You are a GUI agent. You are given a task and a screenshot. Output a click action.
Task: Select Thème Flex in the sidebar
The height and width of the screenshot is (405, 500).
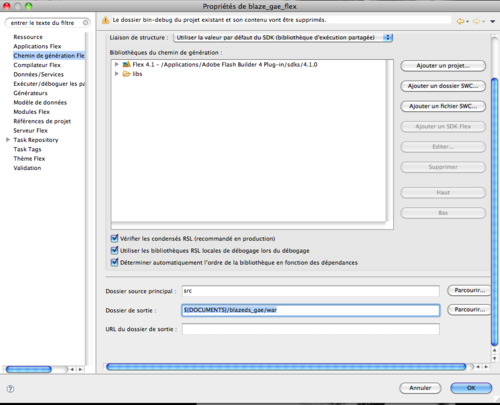pyautogui.click(x=29, y=158)
